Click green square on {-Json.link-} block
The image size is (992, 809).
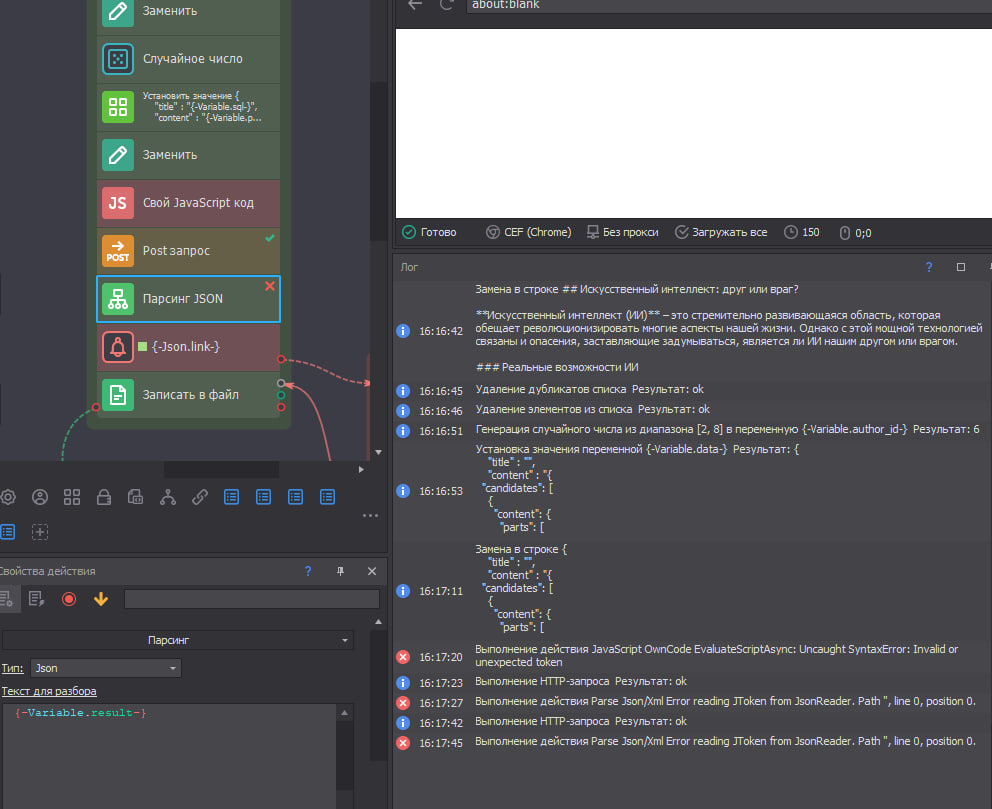point(142,347)
